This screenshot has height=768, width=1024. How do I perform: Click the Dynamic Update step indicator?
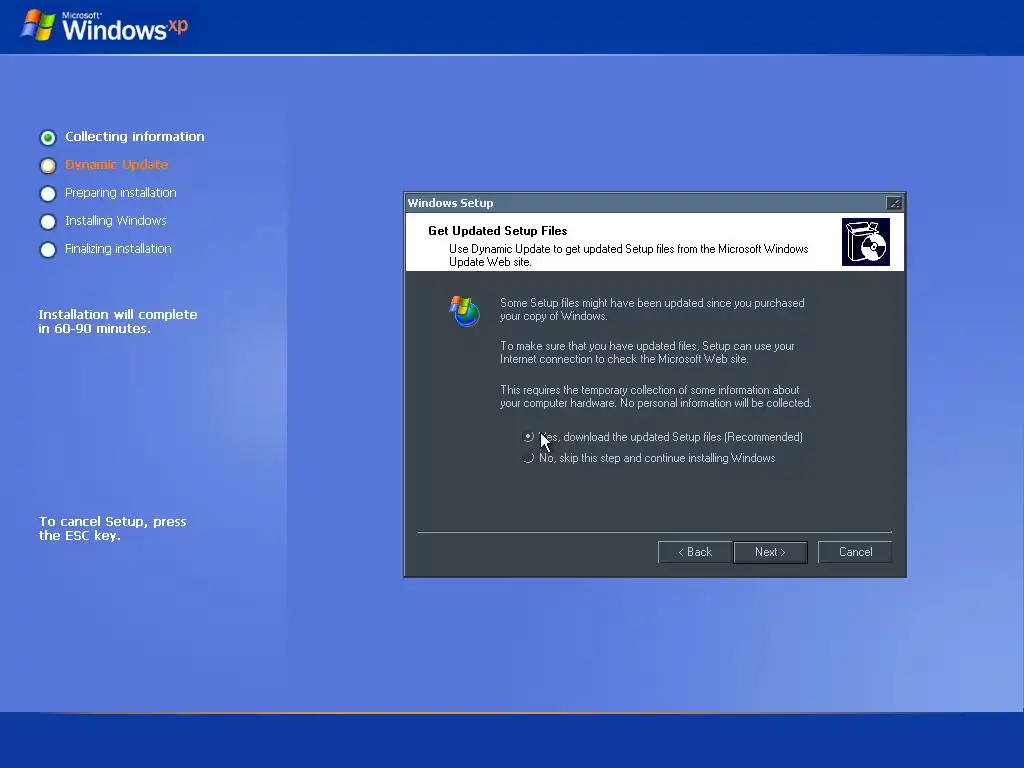48,166
